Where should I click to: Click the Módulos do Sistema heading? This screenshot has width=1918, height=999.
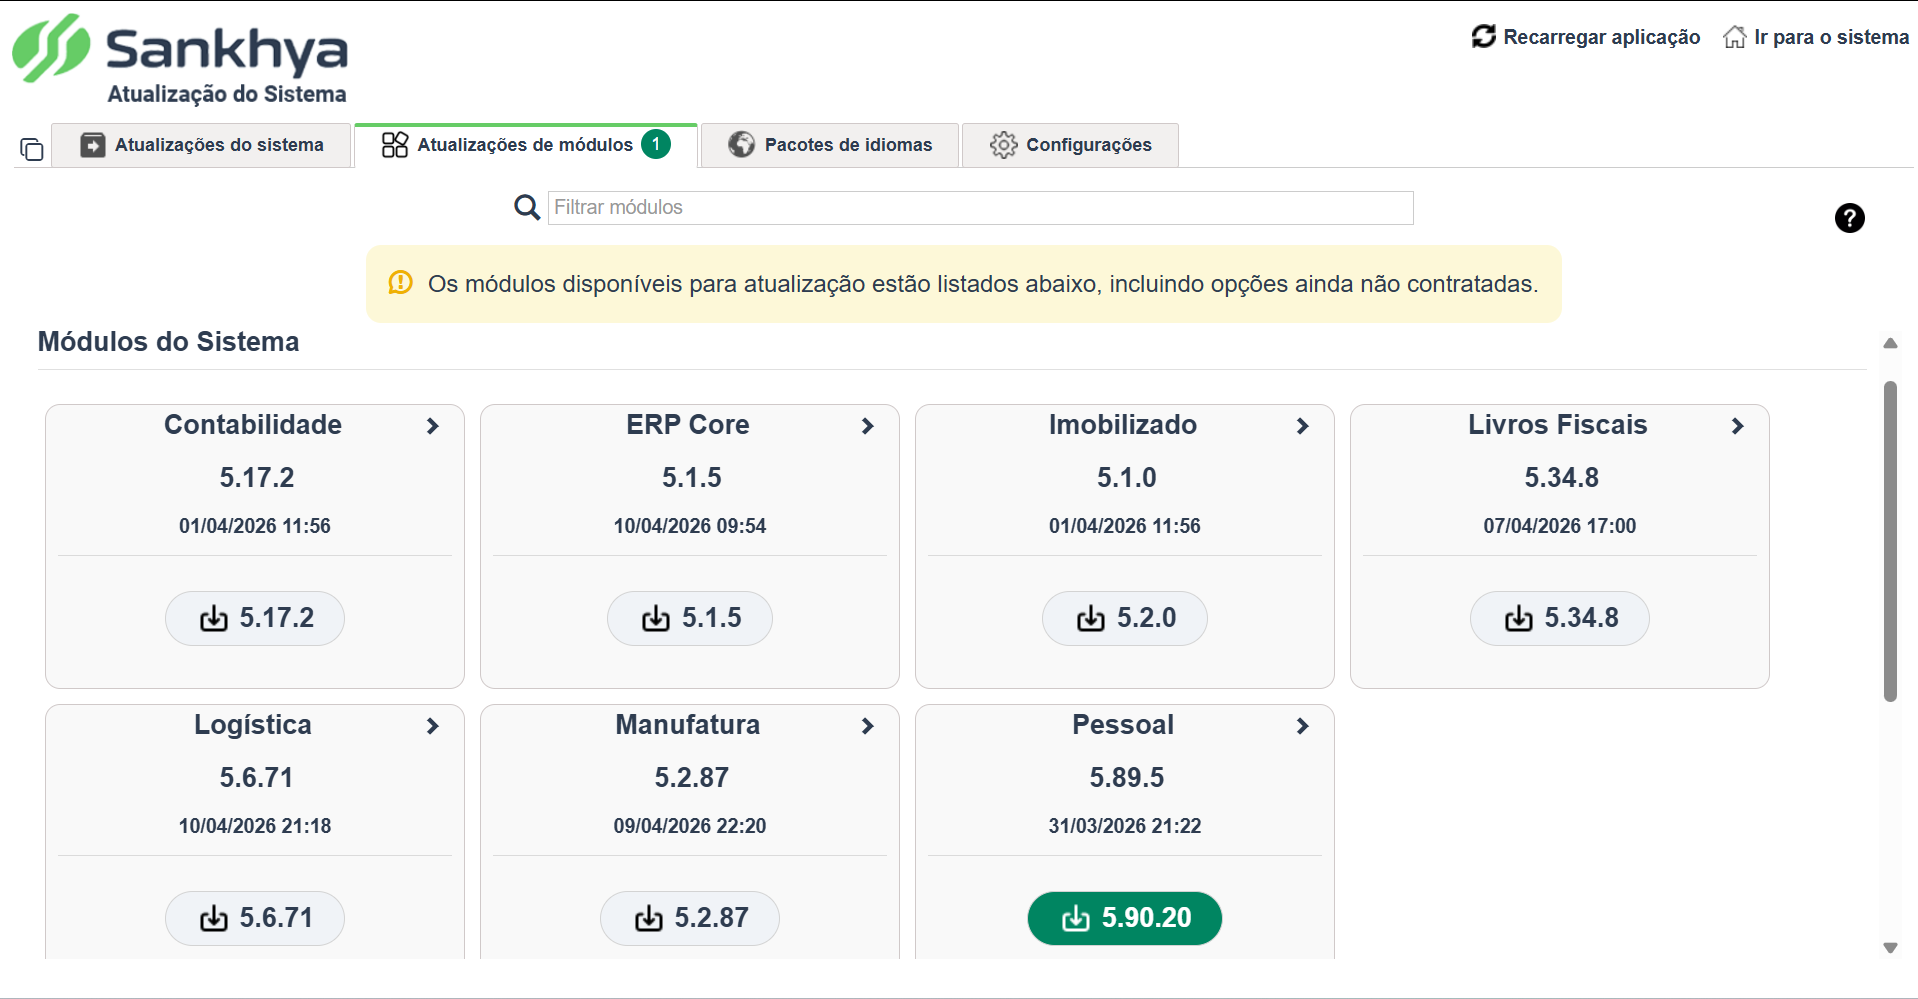168,342
